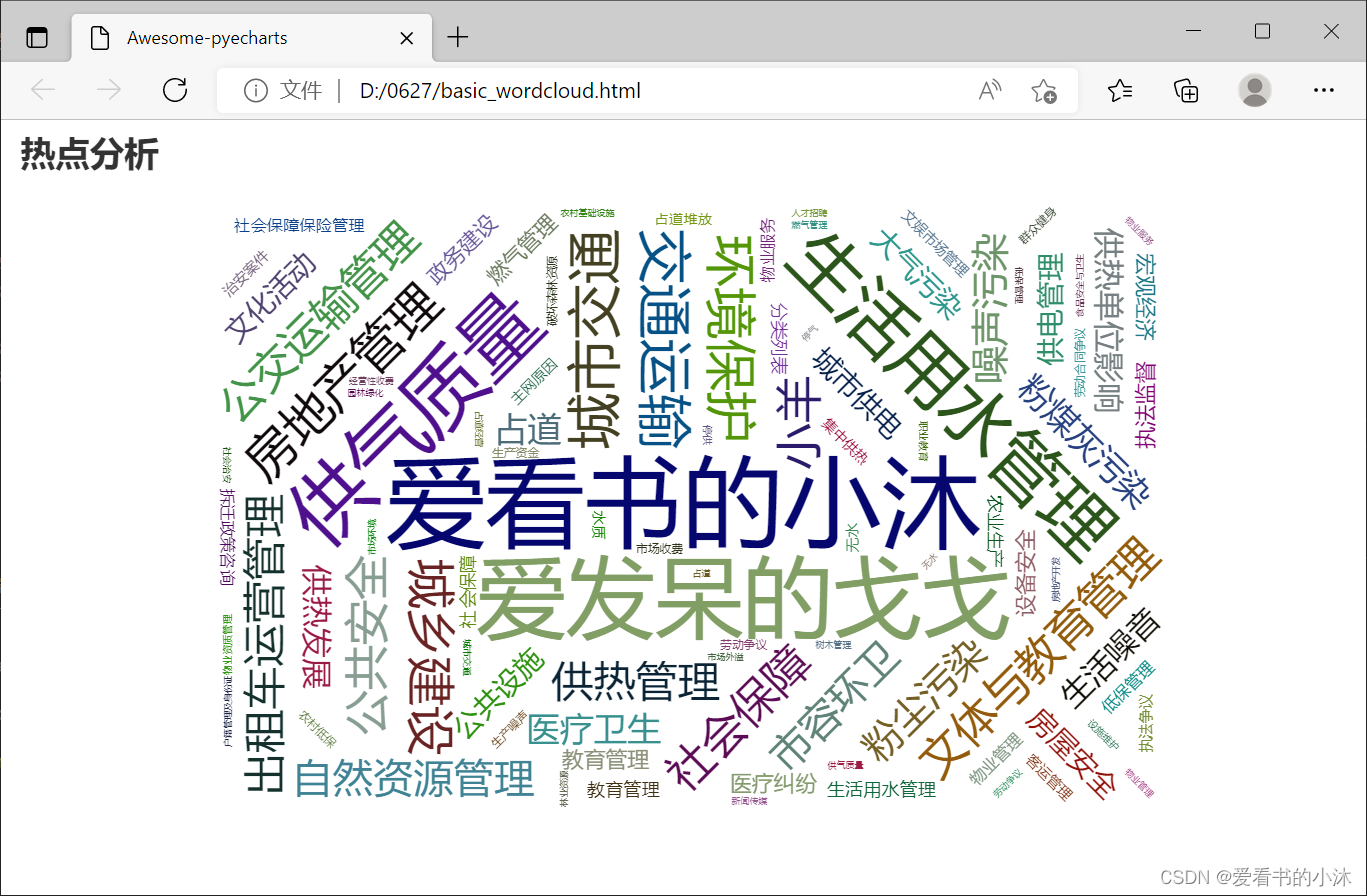The height and width of the screenshot is (896, 1367).
Task: Open Collections via the stacked squares icon
Action: point(1185,90)
